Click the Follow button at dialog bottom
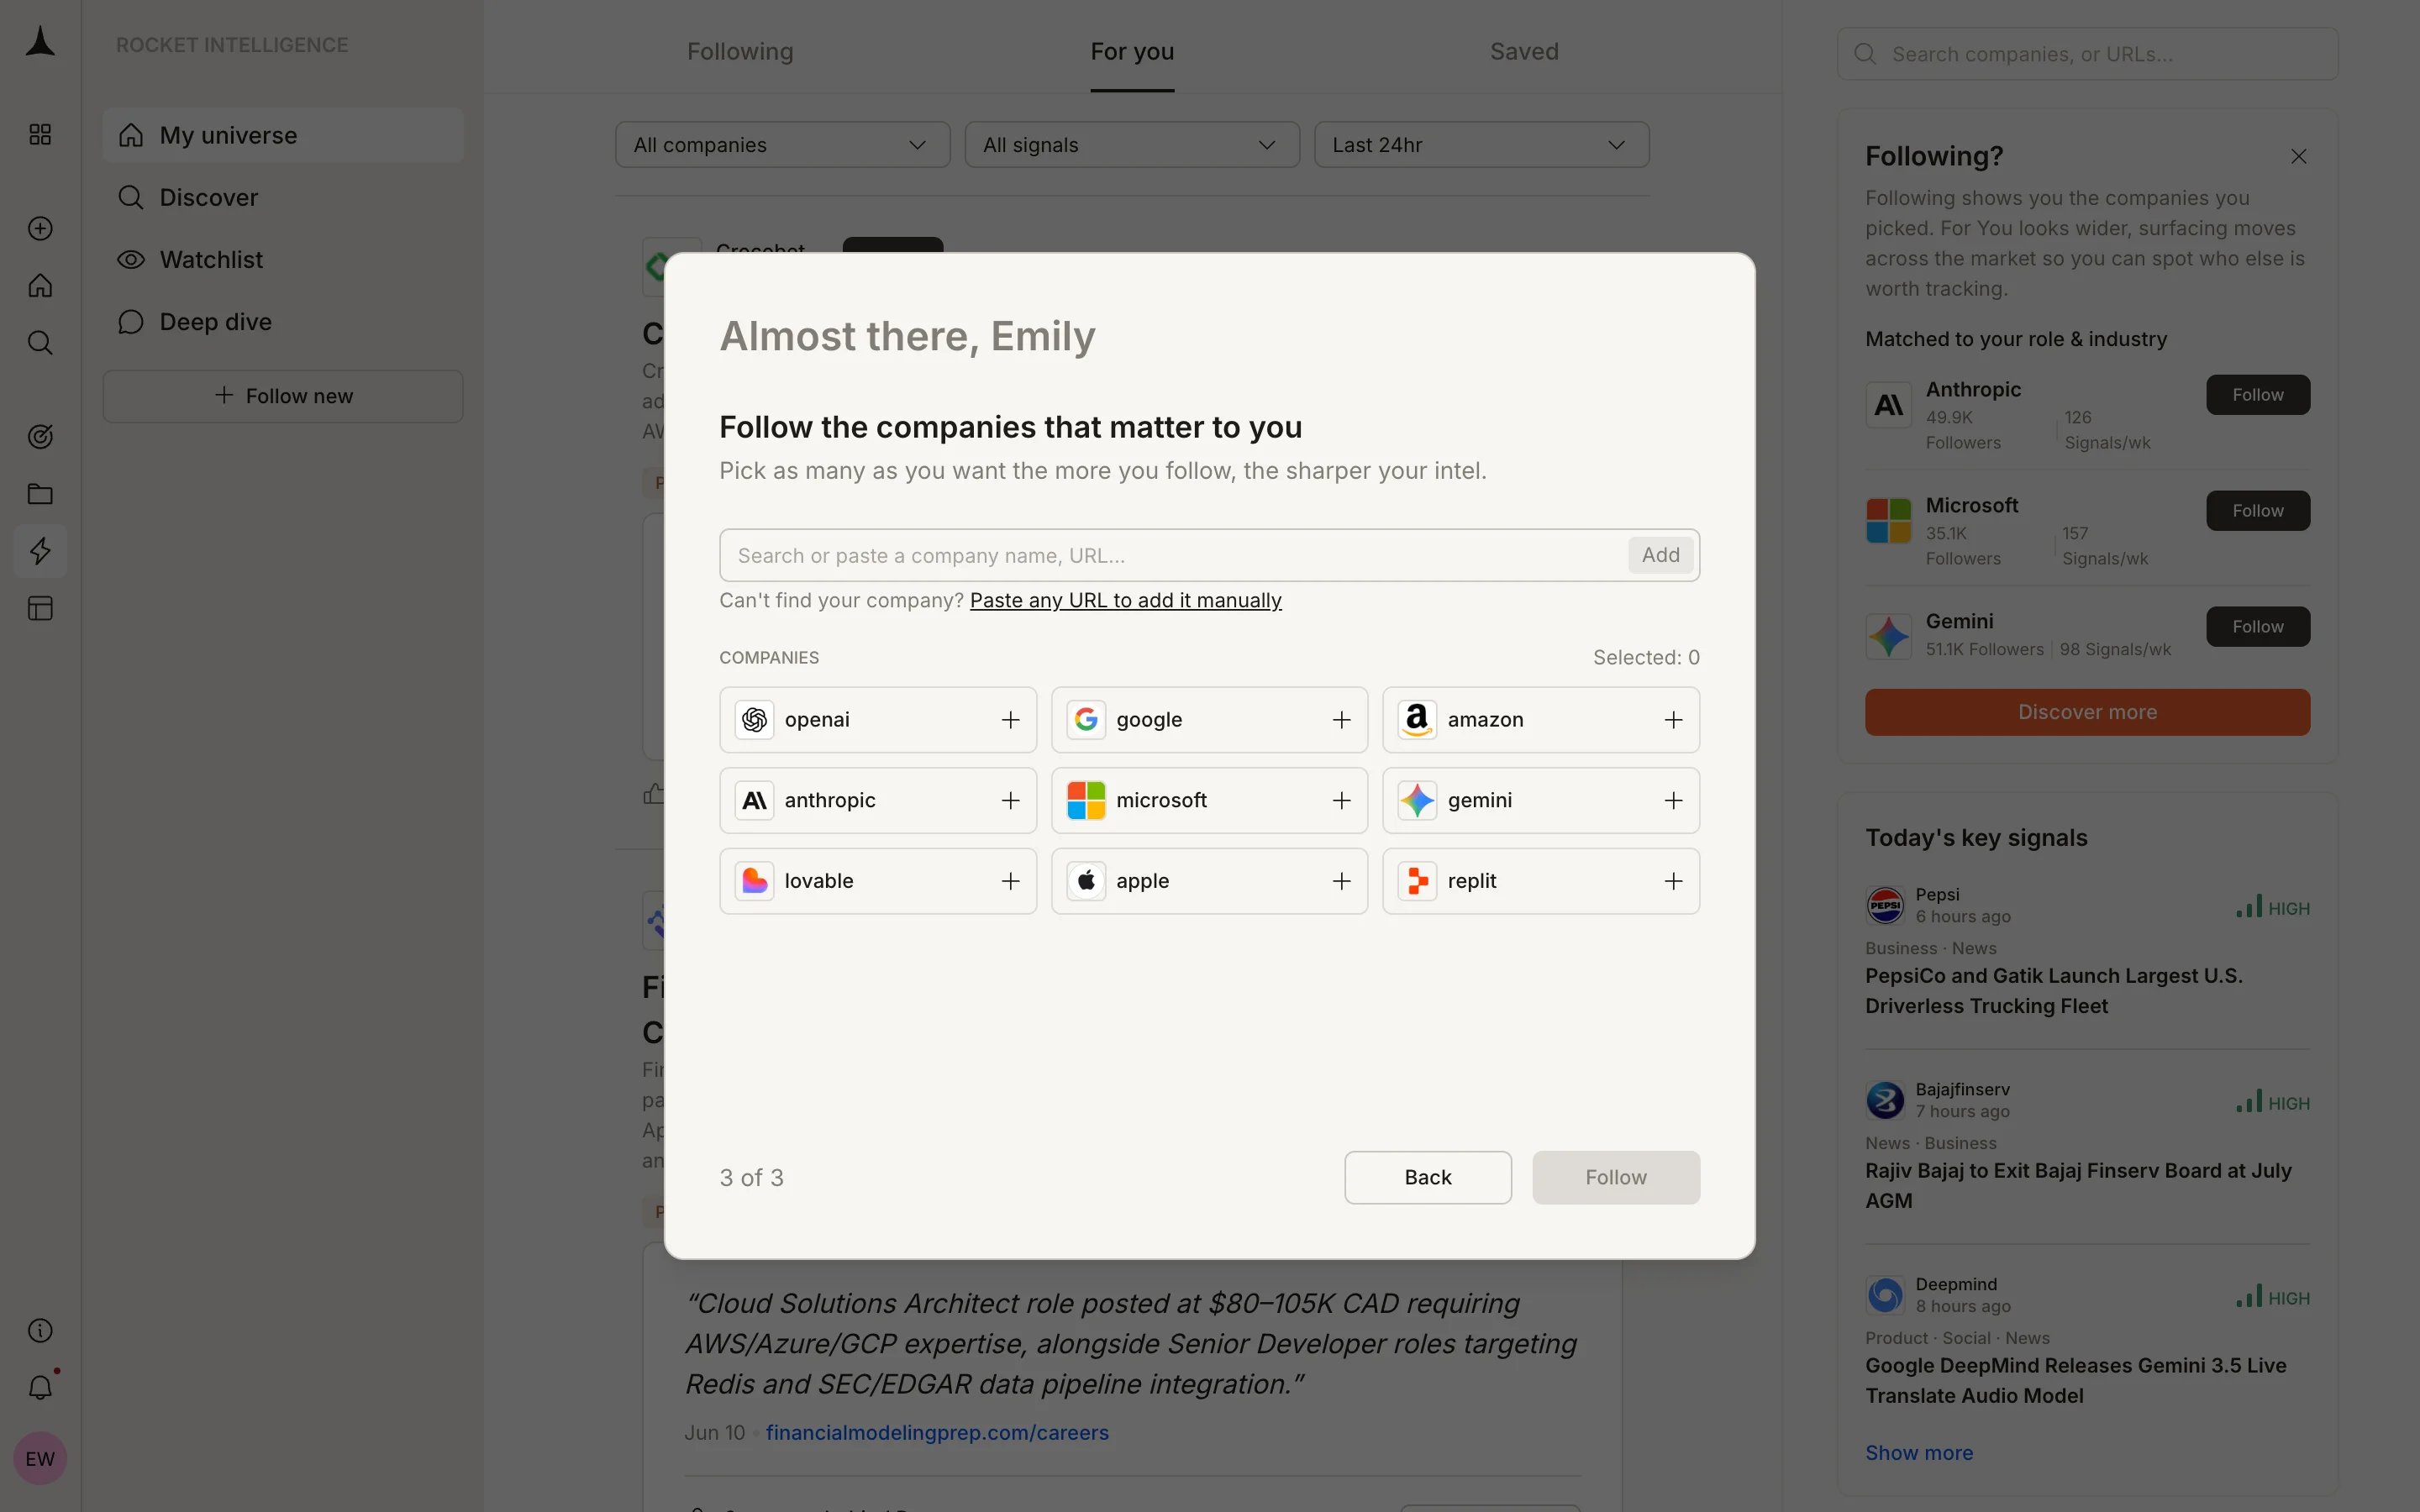This screenshot has width=2420, height=1512. 1615,1177
